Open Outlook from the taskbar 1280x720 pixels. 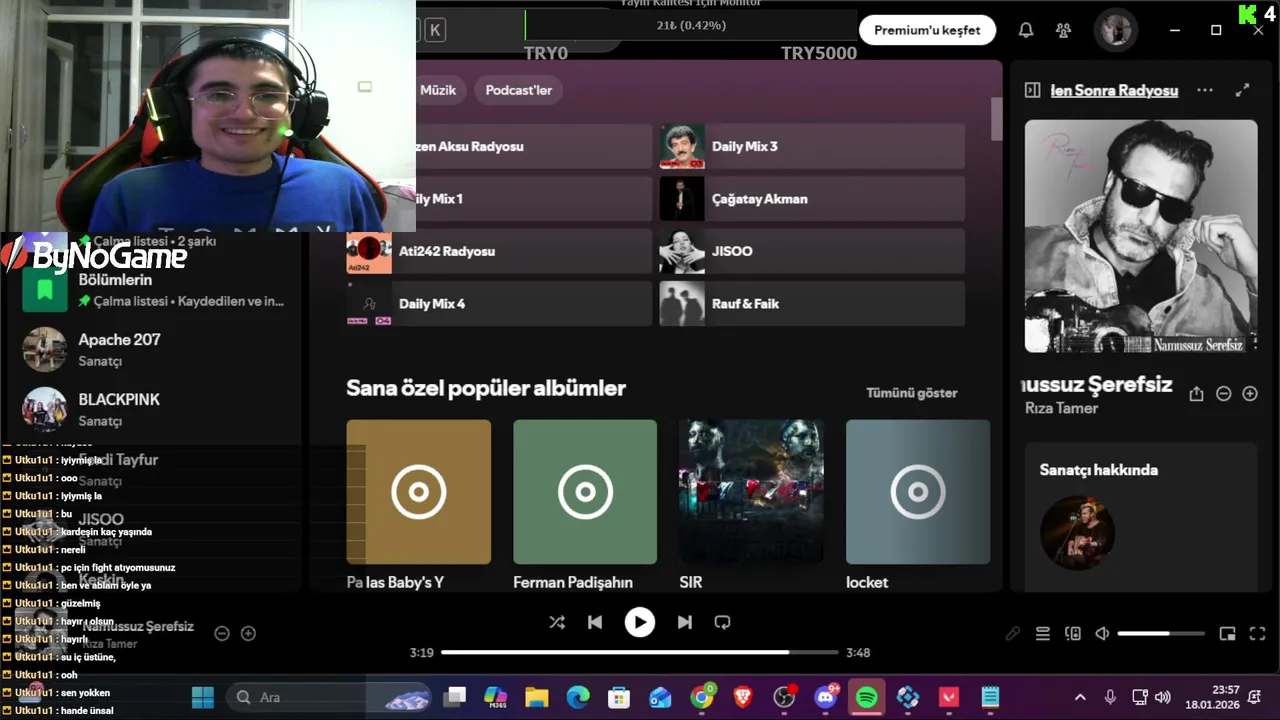pyautogui.click(x=660, y=697)
